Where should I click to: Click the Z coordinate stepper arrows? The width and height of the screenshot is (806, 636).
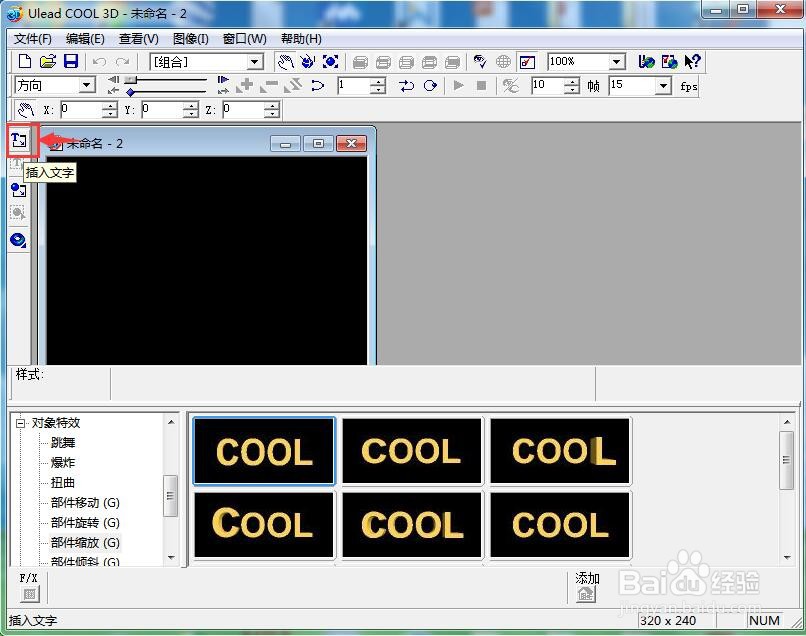click(x=272, y=110)
